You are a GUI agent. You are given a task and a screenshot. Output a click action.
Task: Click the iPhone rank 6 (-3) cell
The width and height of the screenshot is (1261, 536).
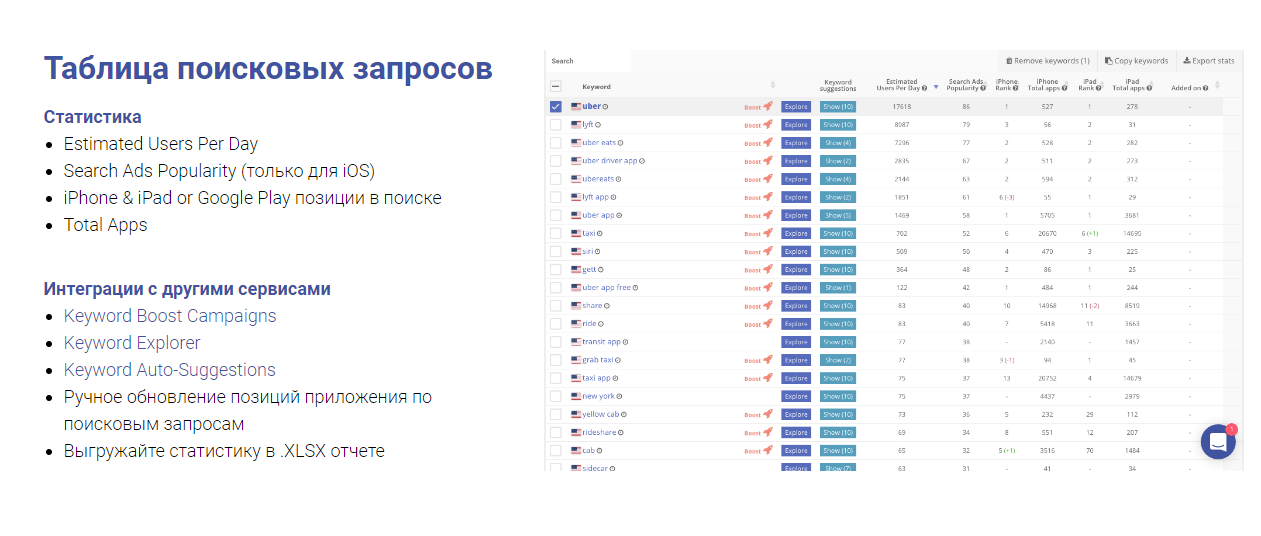pos(1007,197)
